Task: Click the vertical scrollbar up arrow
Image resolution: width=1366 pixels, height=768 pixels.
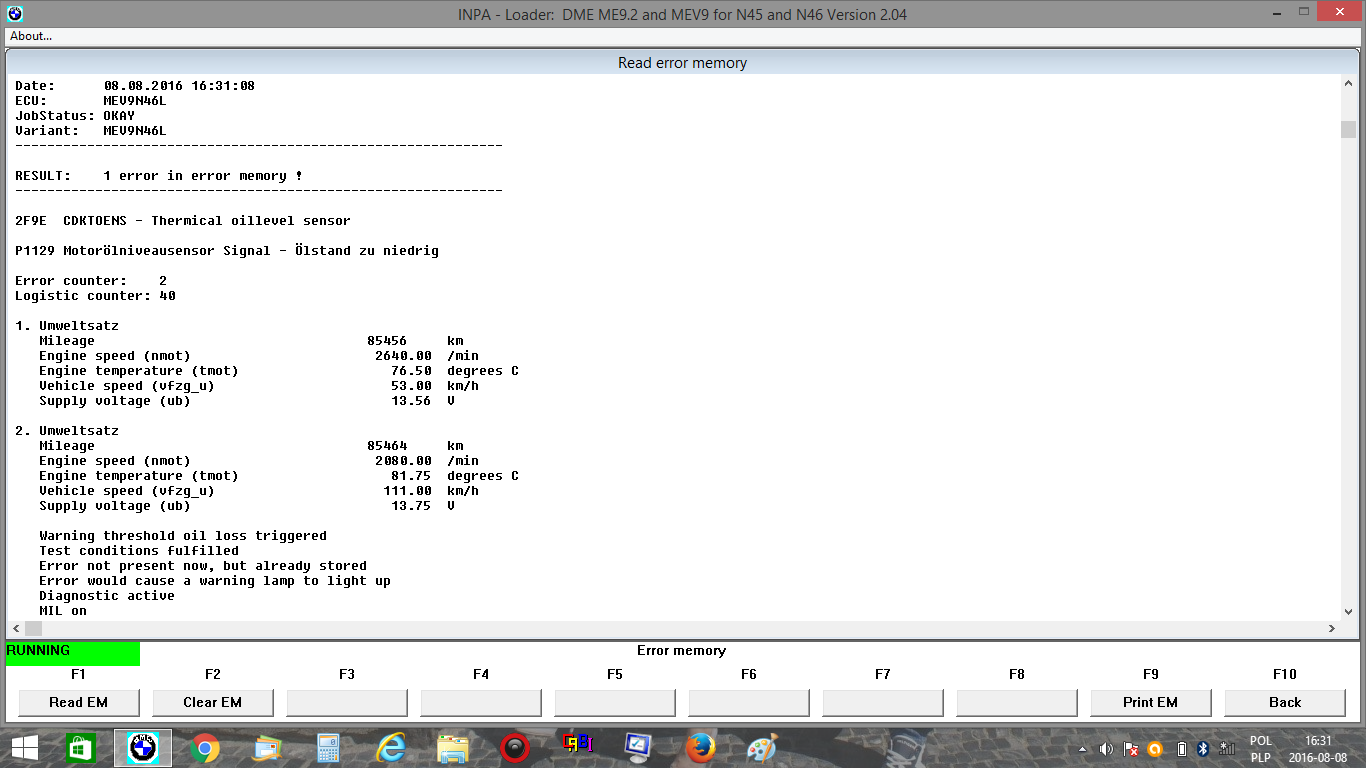Action: click(x=1348, y=85)
